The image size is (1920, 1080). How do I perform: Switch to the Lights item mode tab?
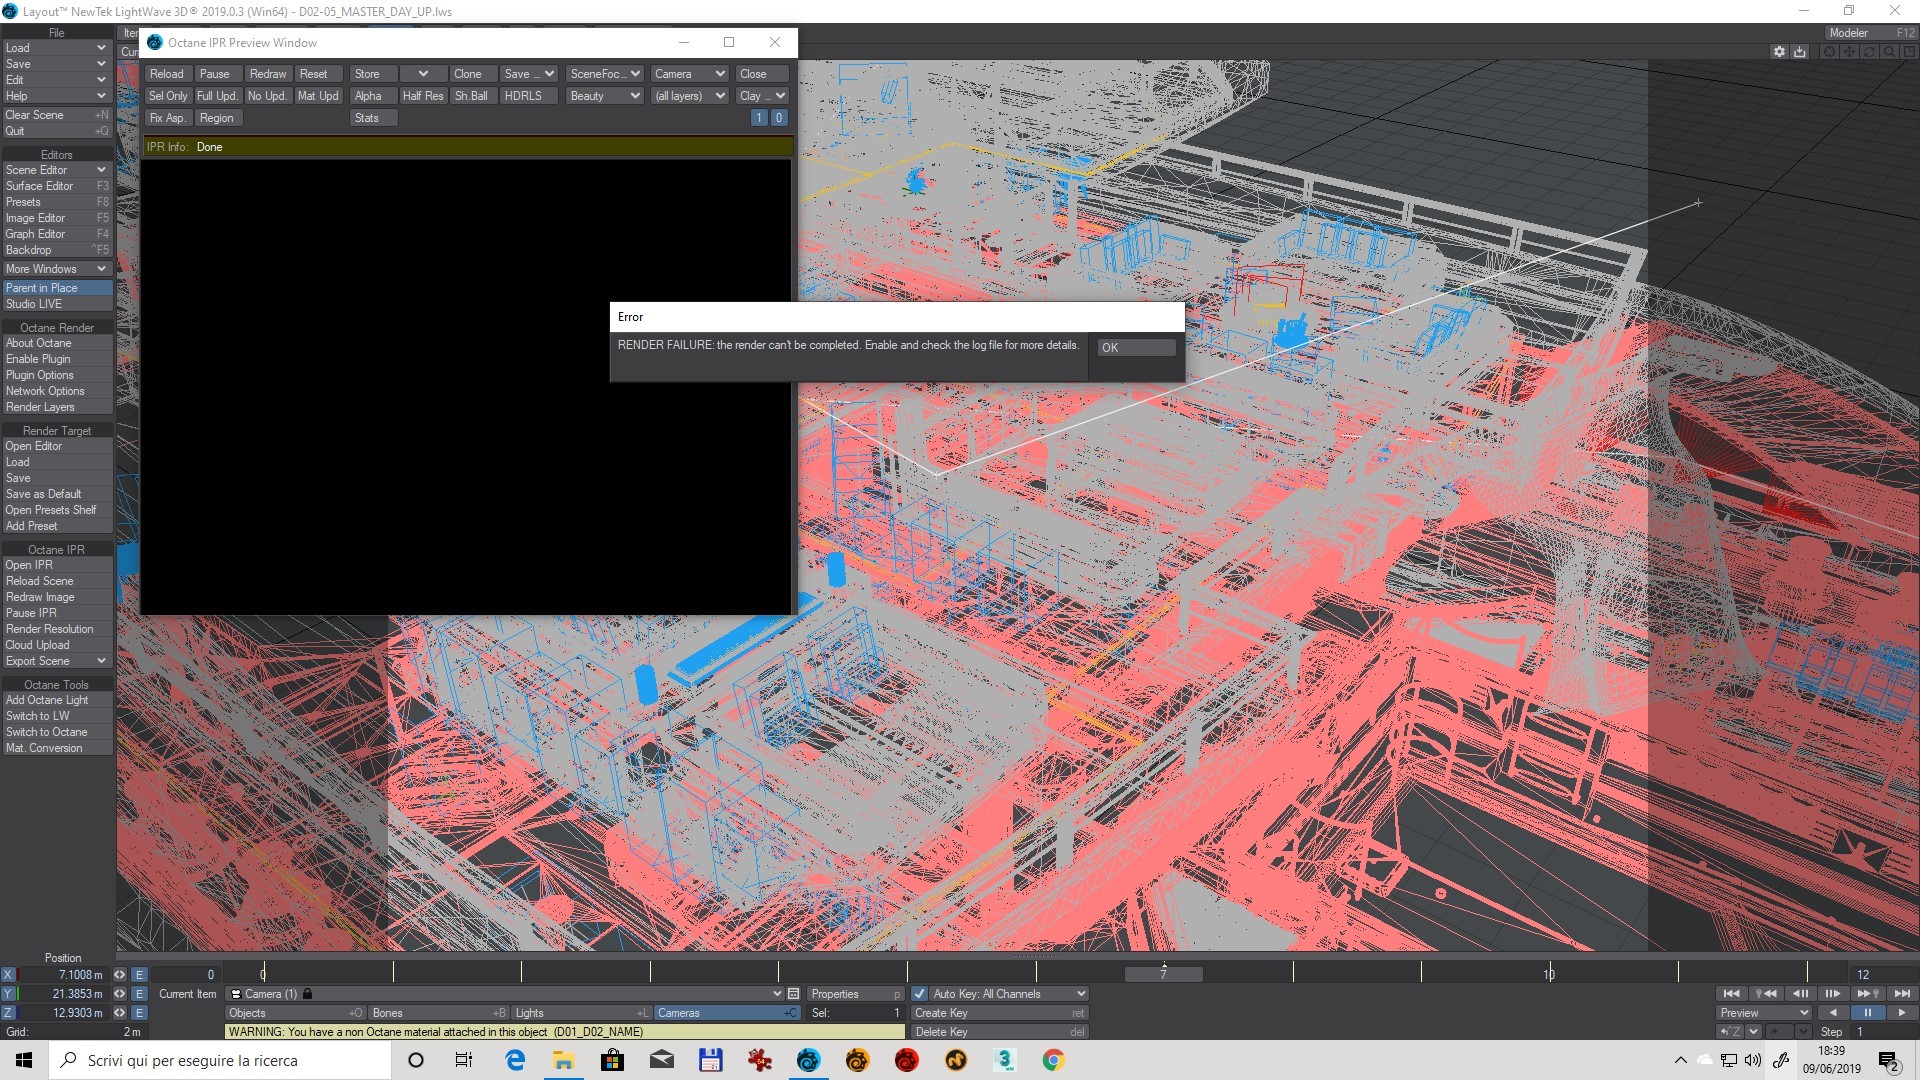coord(580,1013)
